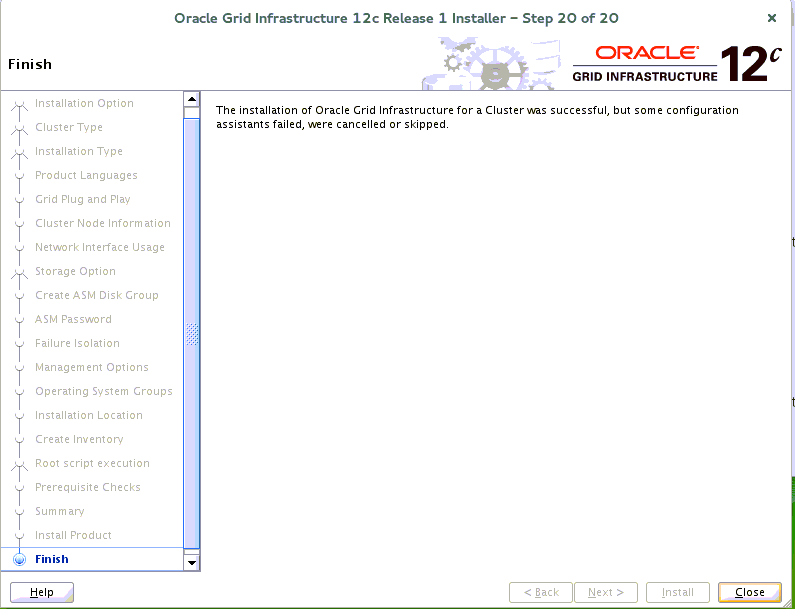Open the Help button
Screen dimensions: 795x609
coord(42,592)
